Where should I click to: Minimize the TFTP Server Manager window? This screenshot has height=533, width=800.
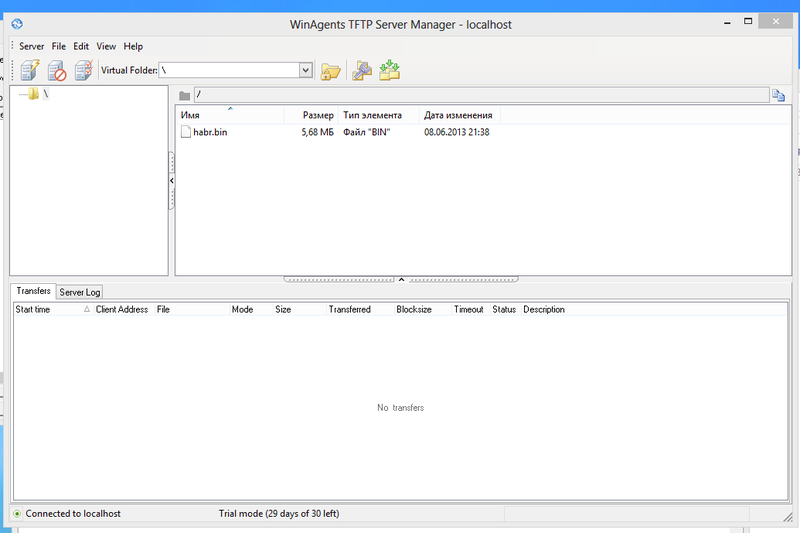pos(727,22)
